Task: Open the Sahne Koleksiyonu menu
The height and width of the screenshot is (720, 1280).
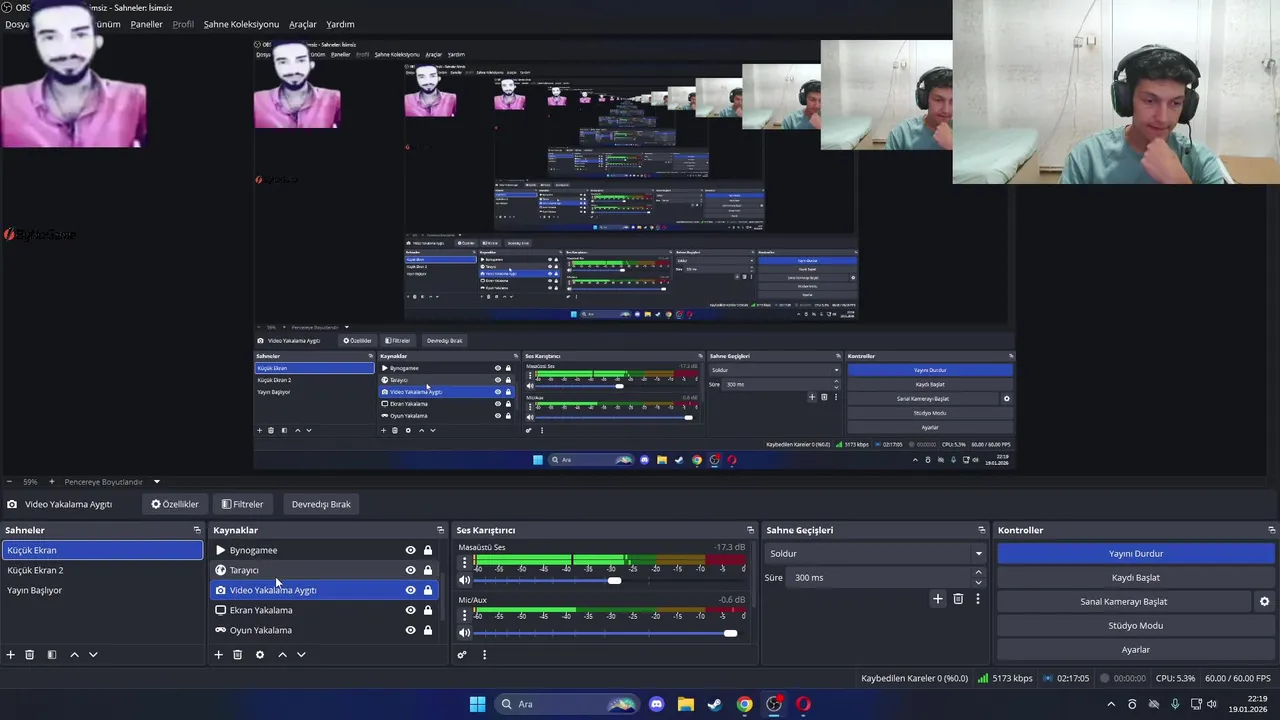Action: [241, 24]
